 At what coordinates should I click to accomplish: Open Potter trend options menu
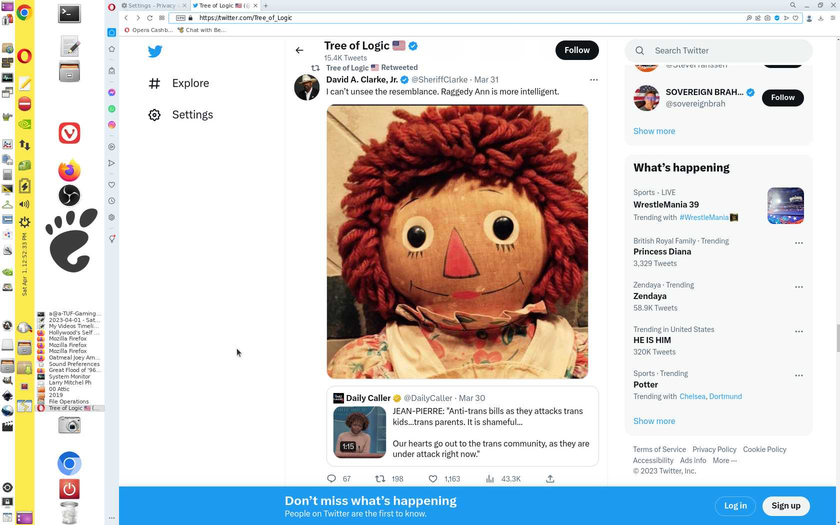tap(799, 376)
